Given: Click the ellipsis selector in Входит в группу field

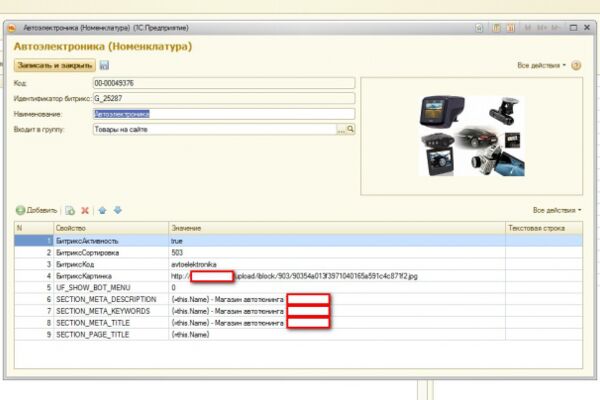Looking at the screenshot, I should (341, 129).
